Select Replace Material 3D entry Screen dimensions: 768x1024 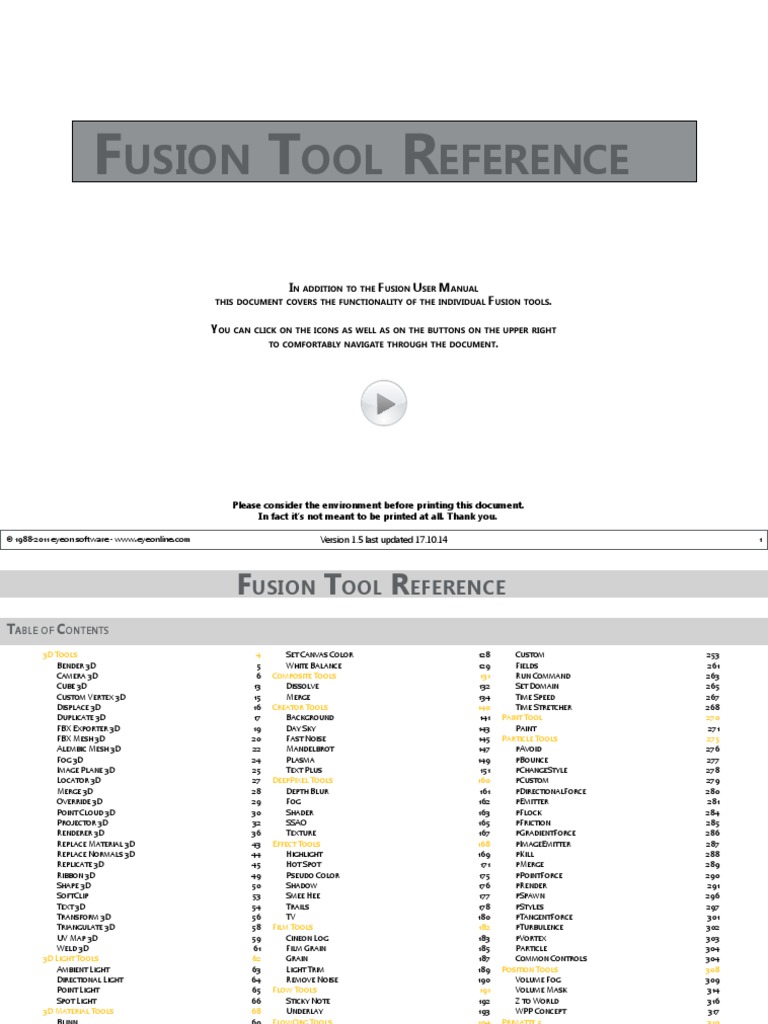coord(96,844)
